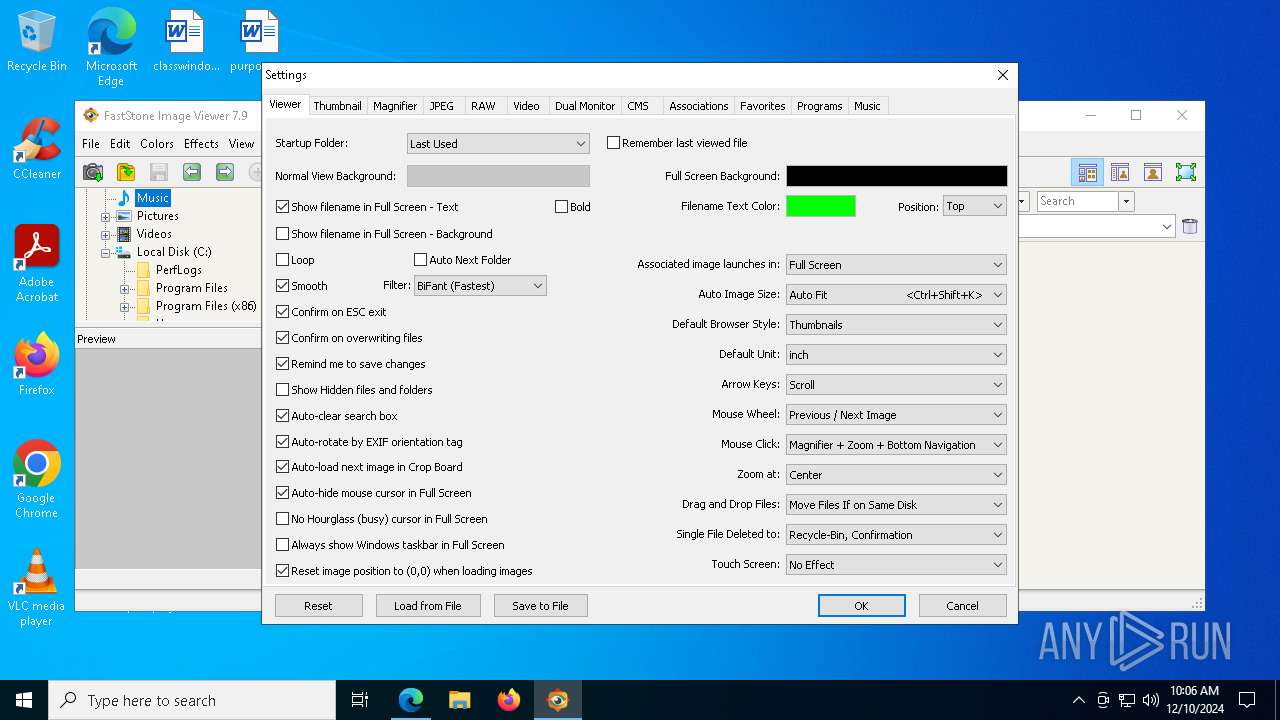The image size is (1280, 720).
Task: Open the Recycle Bin desktop icon
Action: pos(37,42)
